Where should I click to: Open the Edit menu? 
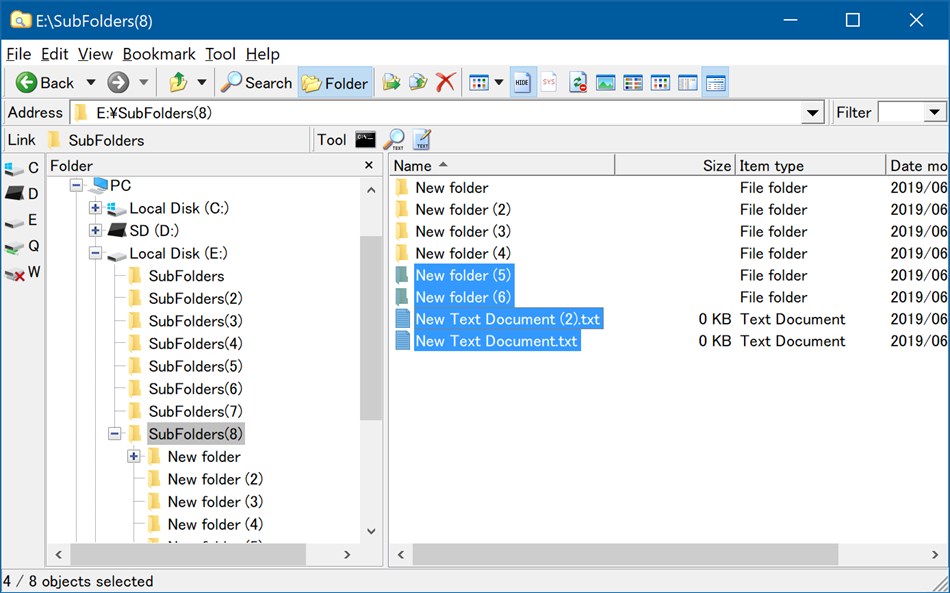pos(55,54)
